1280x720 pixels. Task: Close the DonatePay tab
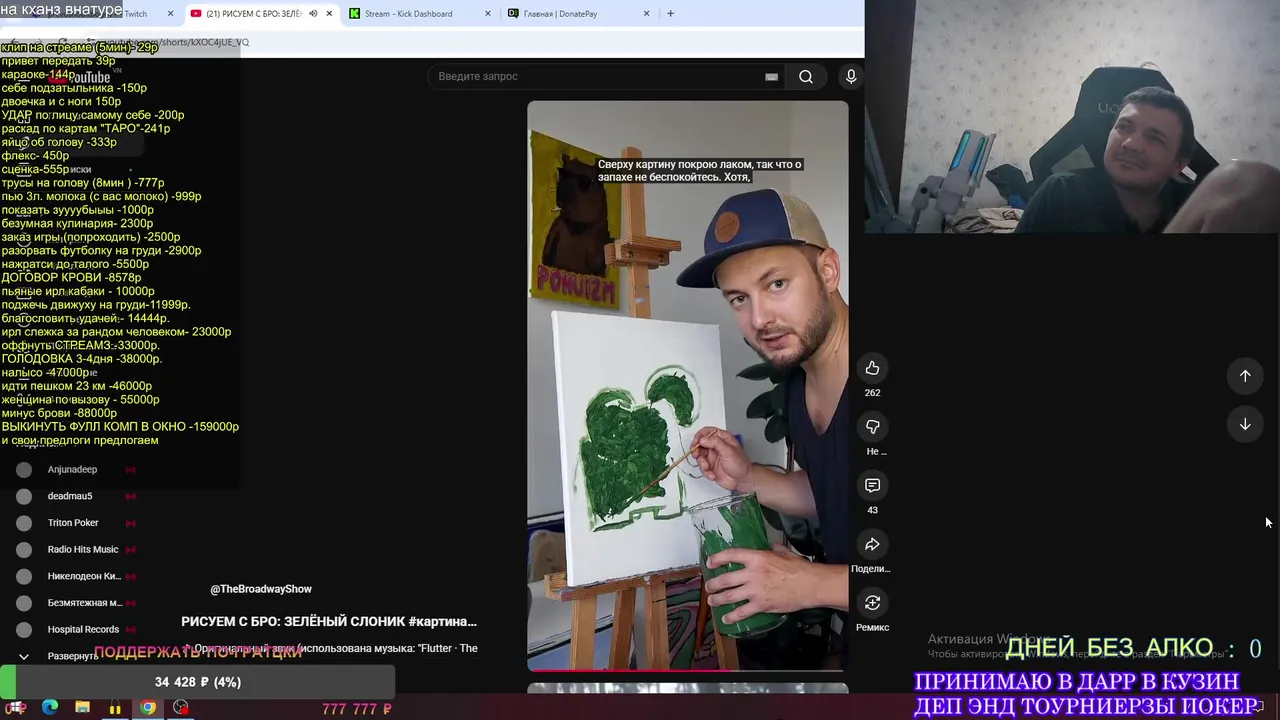click(646, 14)
